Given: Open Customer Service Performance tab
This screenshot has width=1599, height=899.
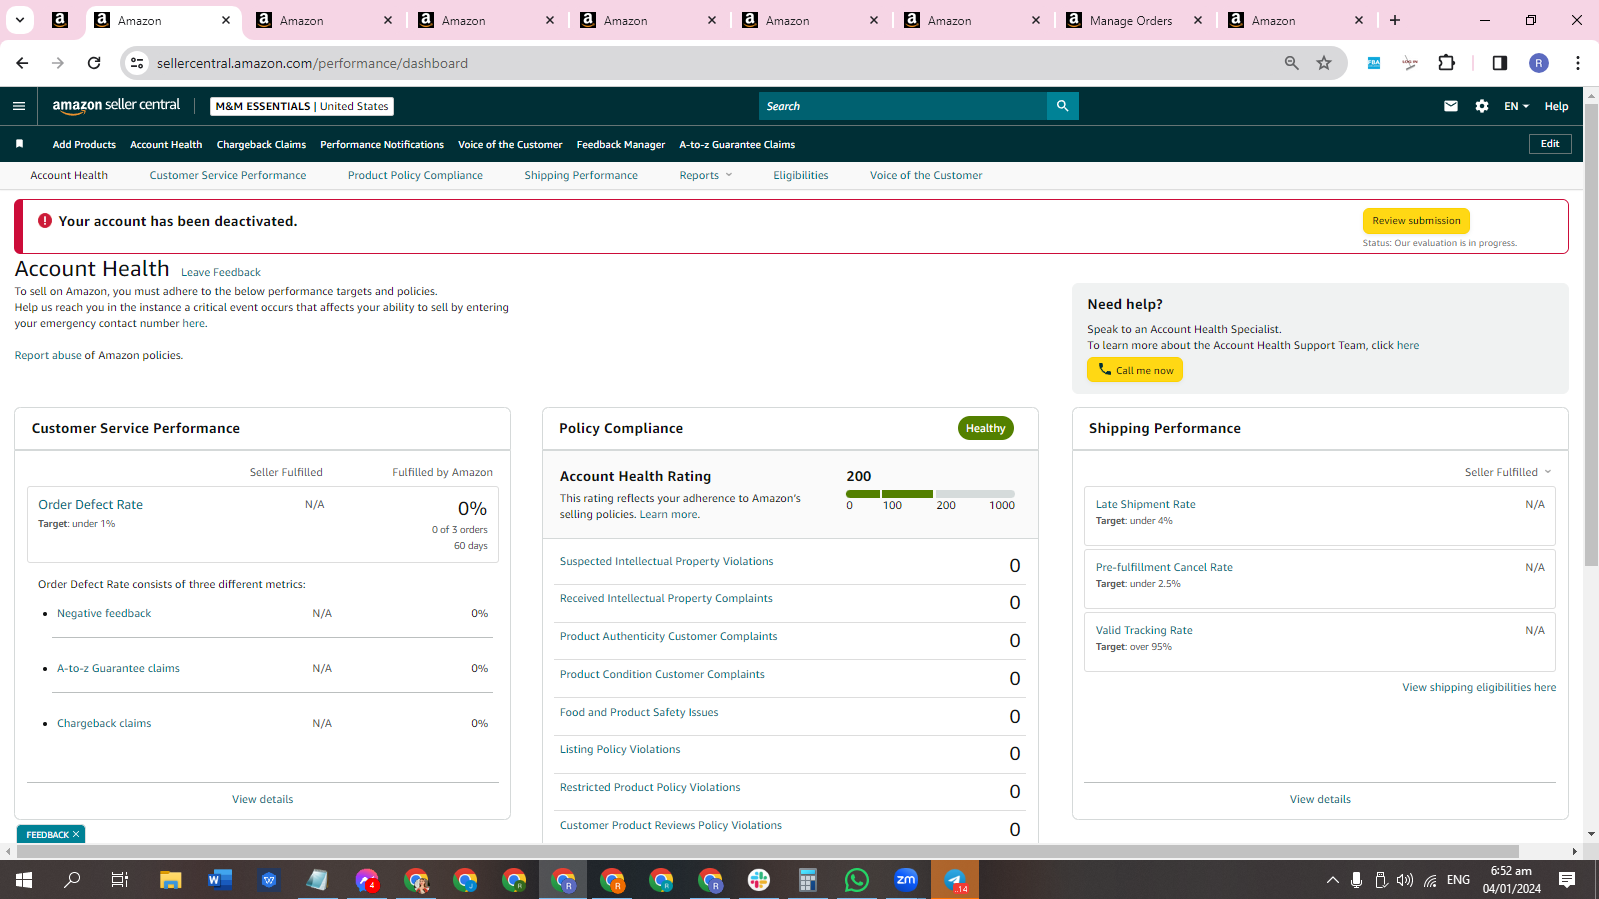Looking at the screenshot, I should click(228, 175).
